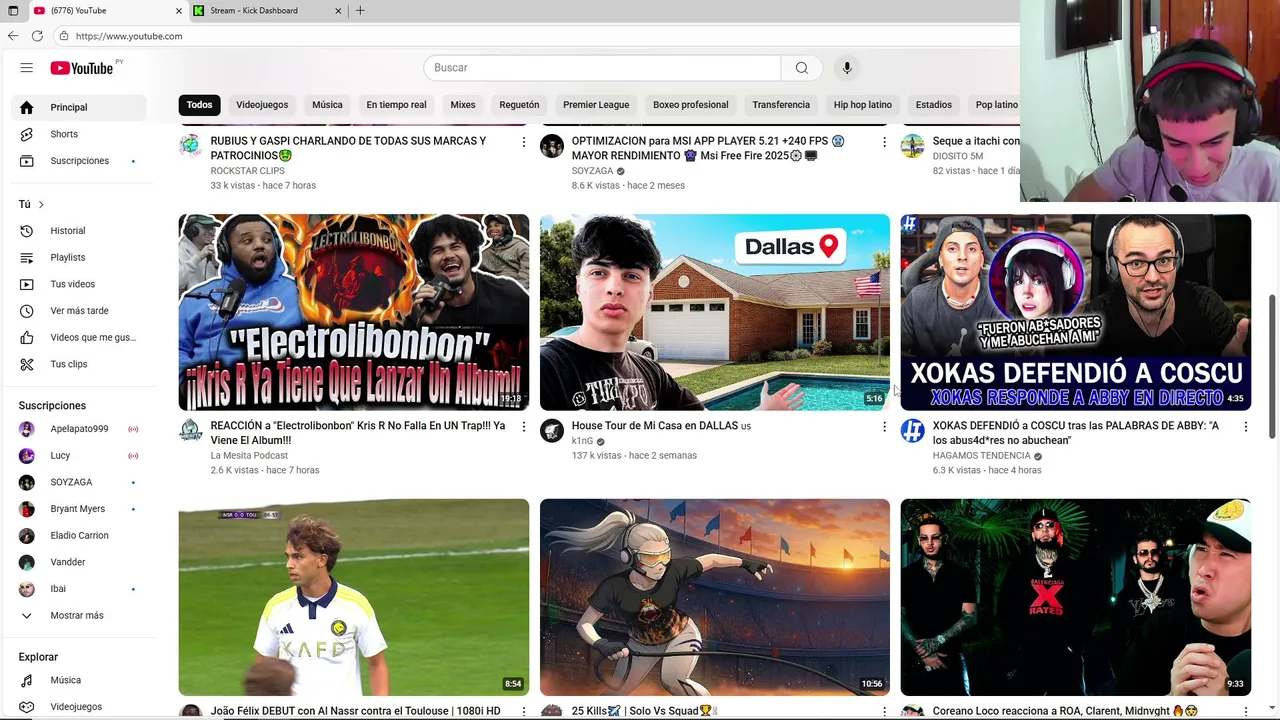The width and height of the screenshot is (1280, 720).
Task: Open Música under Explorar
Action: pyautogui.click(x=78, y=680)
